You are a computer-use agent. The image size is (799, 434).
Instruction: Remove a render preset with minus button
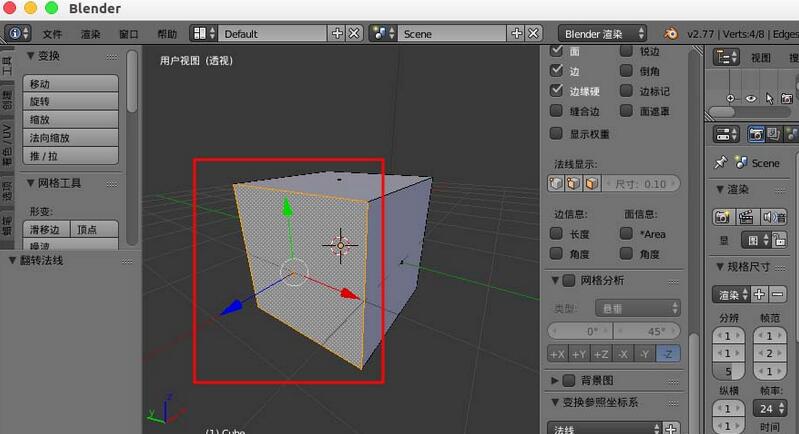coord(777,294)
